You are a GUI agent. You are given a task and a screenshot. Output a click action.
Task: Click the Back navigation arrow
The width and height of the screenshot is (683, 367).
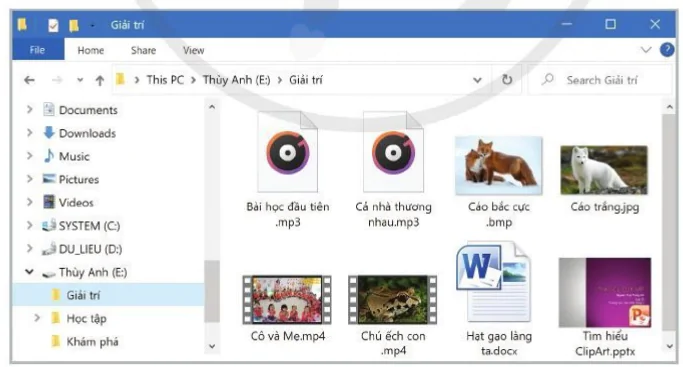pos(29,80)
